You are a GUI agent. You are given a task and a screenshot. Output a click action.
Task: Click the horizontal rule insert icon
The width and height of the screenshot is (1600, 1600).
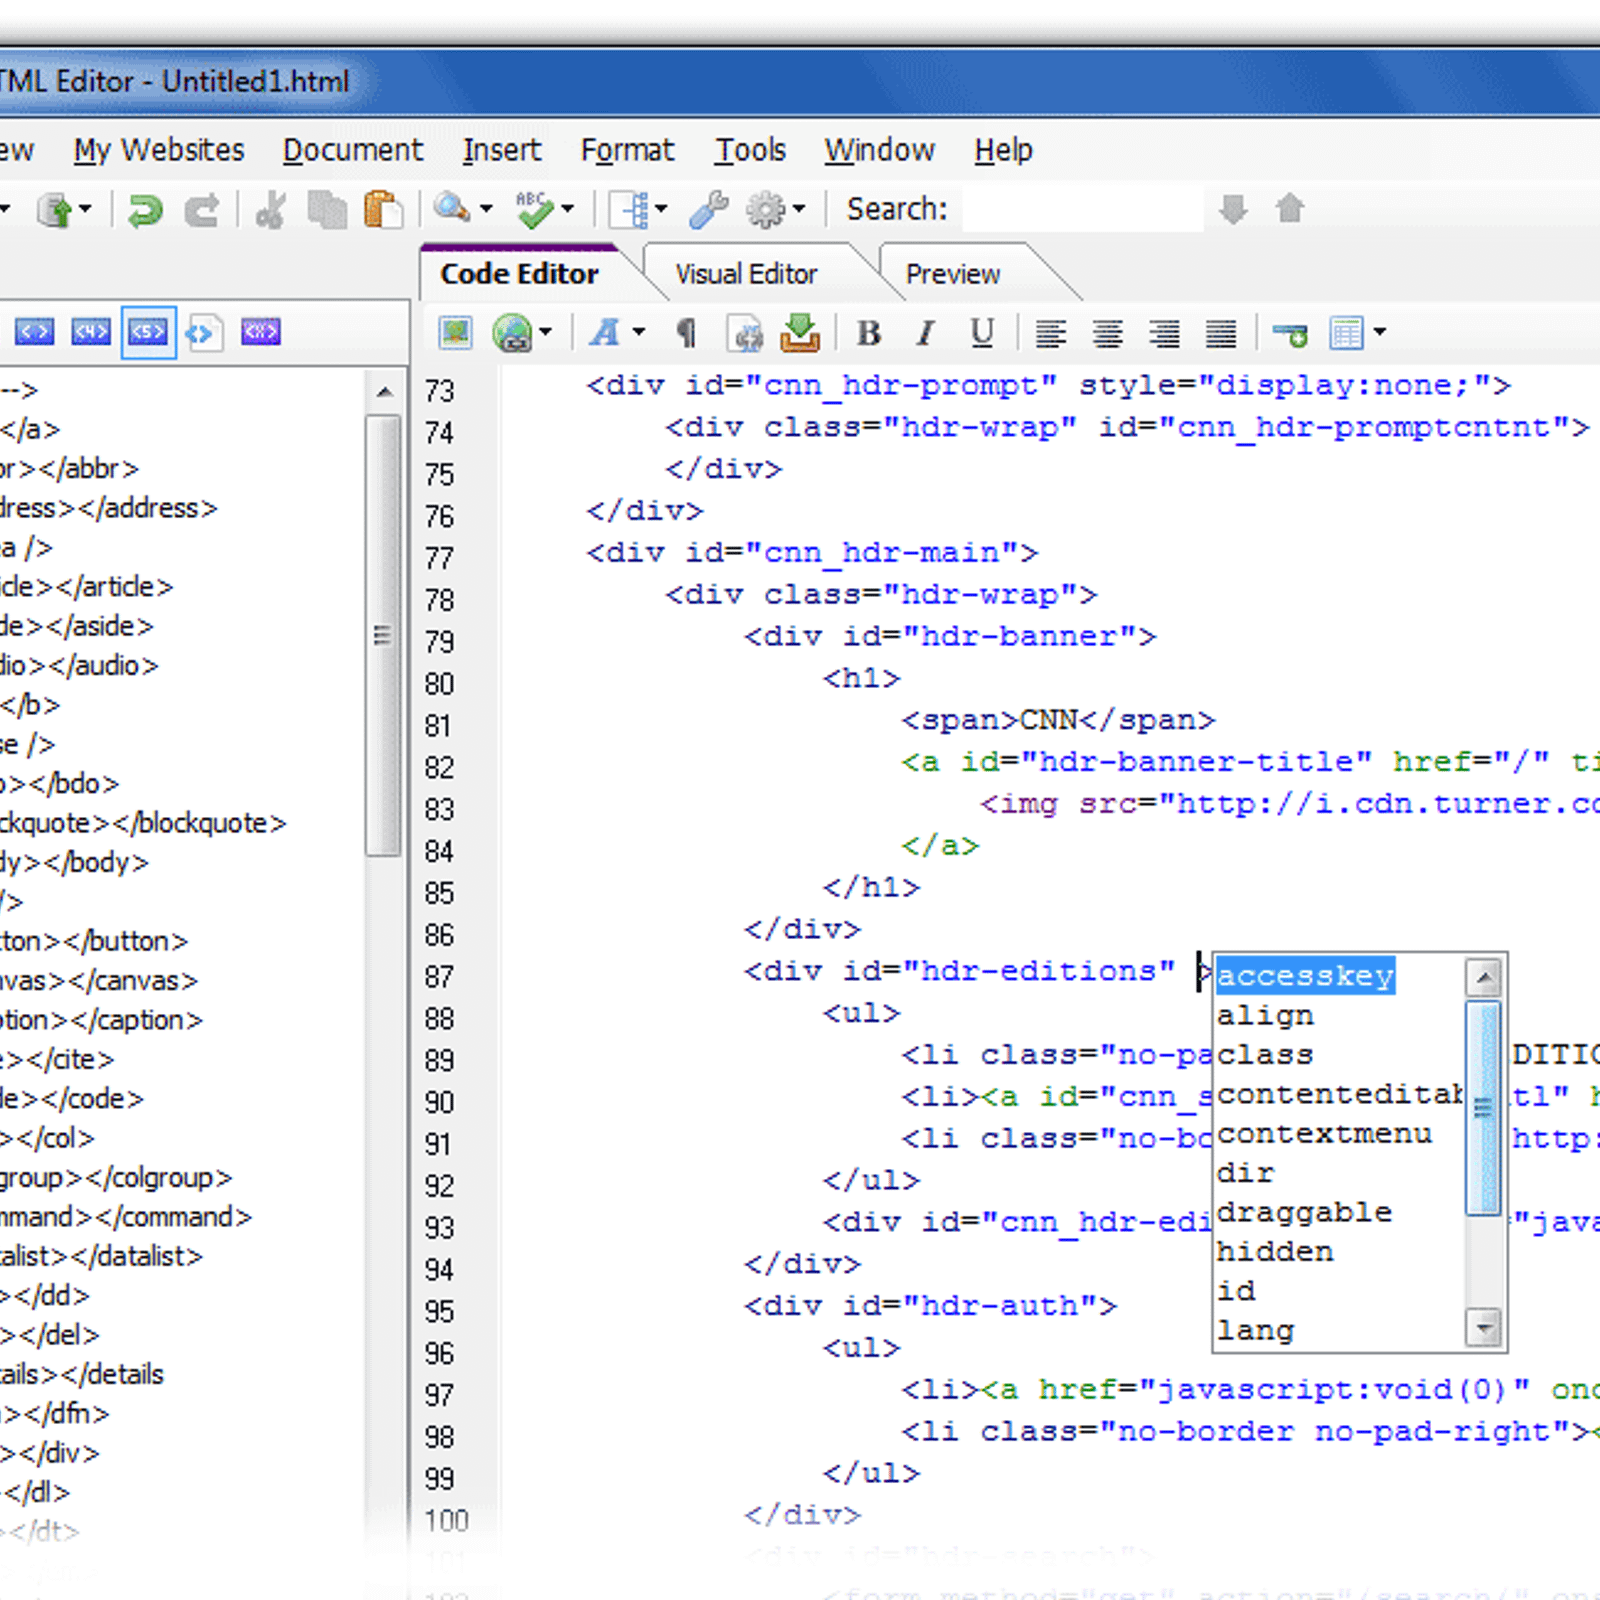tap(1290, 334)
